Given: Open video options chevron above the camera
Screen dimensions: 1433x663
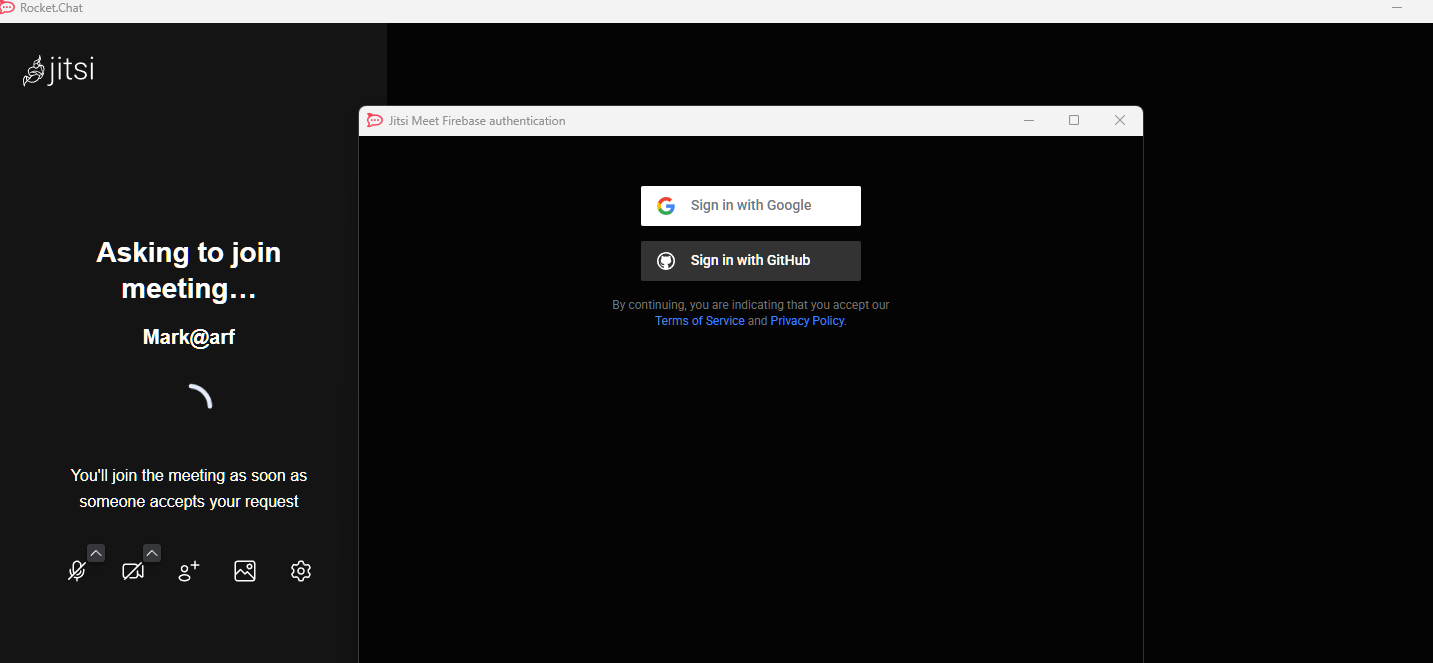Looking at the screenshot, I should click(x=152, y=552).
